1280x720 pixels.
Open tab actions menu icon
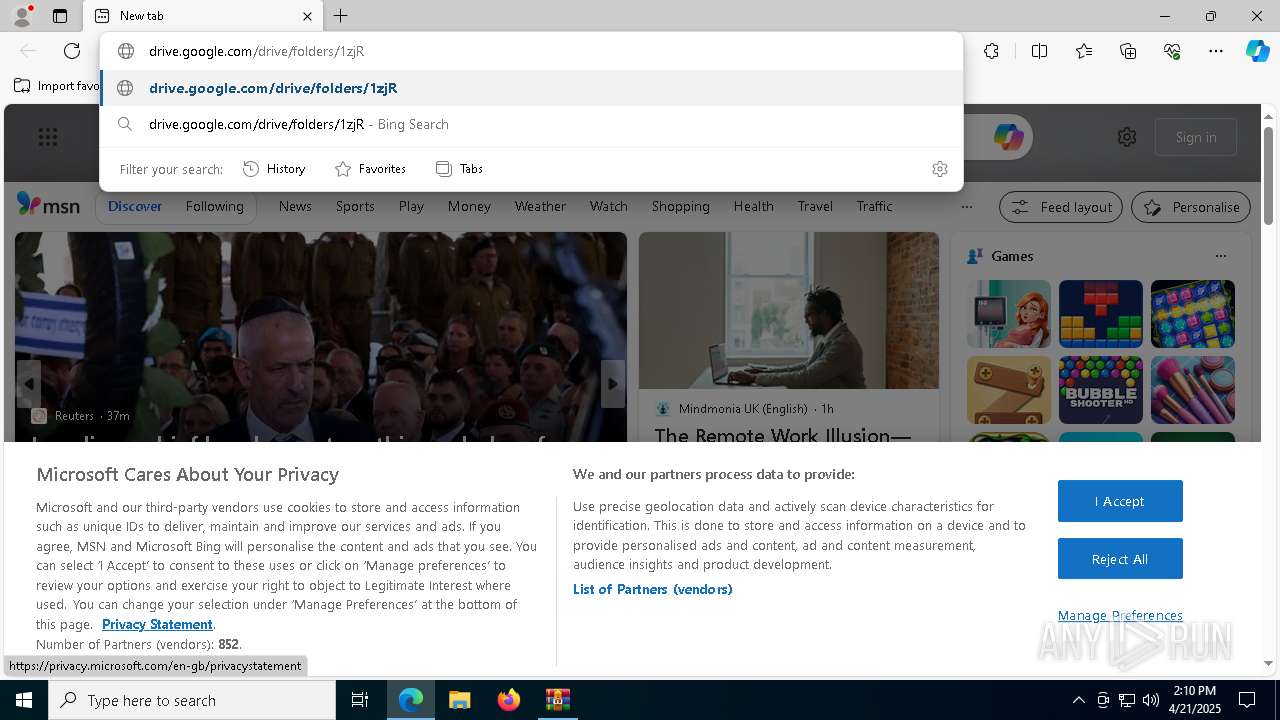coord(60,16)
